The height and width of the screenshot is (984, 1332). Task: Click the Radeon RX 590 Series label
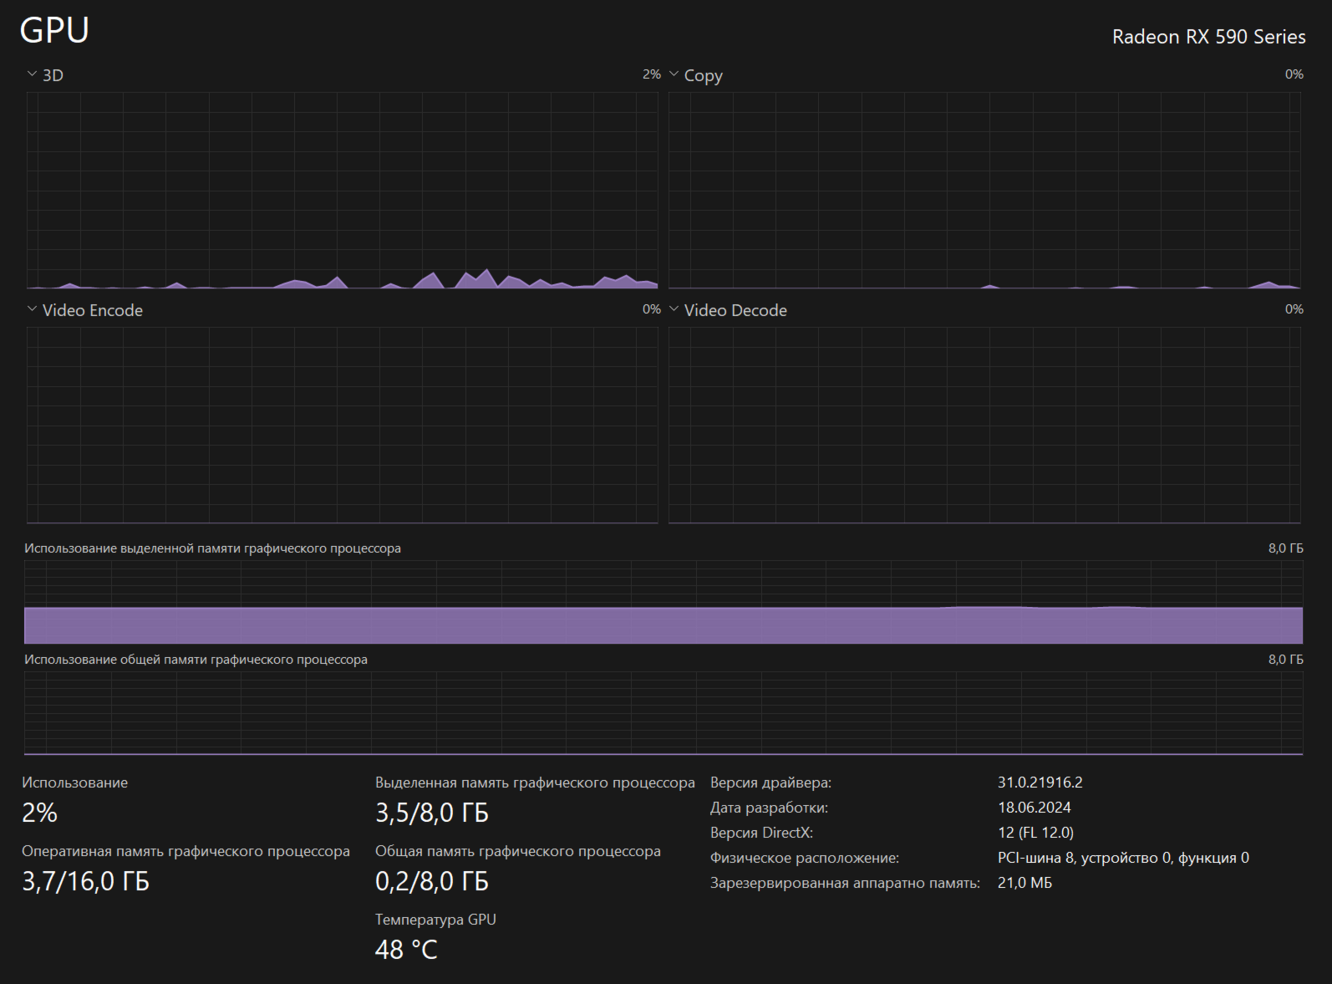(x=1208, y=37)
